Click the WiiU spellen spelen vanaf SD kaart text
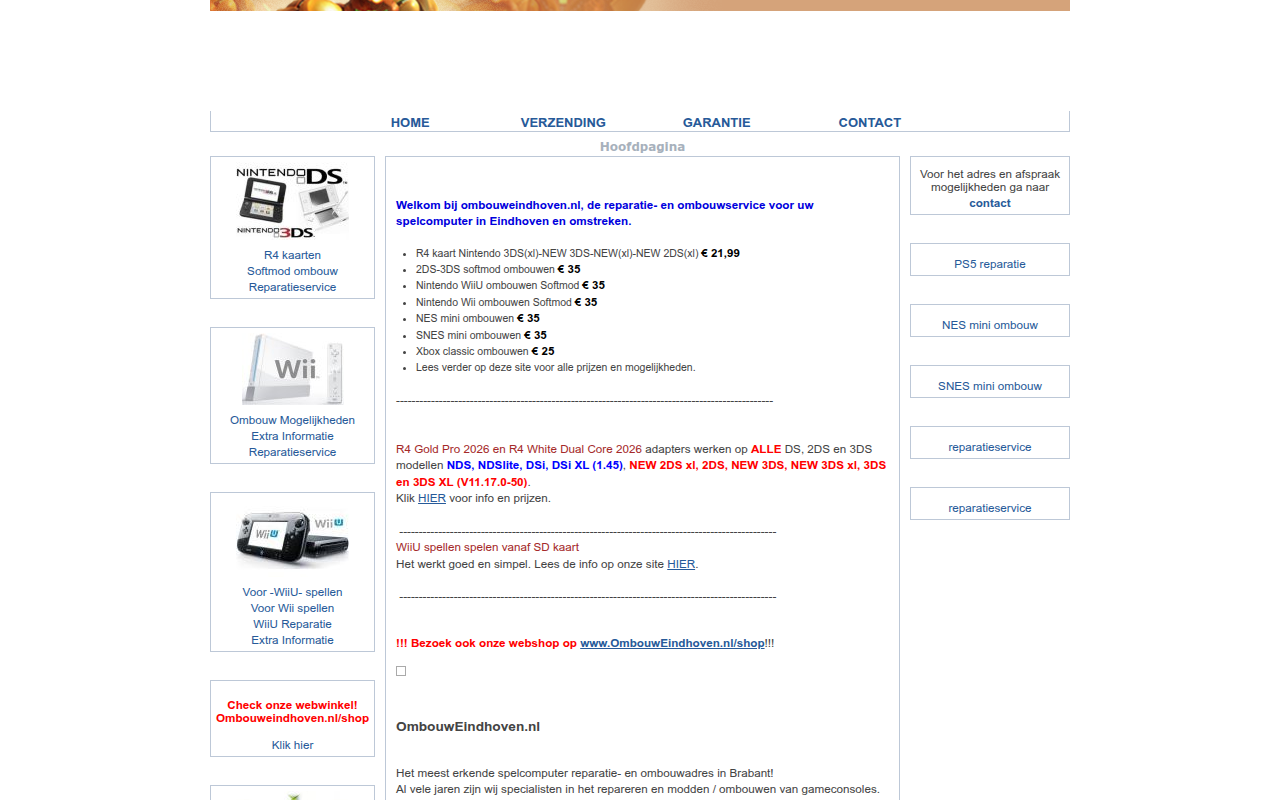This screenshot has width=1280, height=800. (x=487, y=547)
